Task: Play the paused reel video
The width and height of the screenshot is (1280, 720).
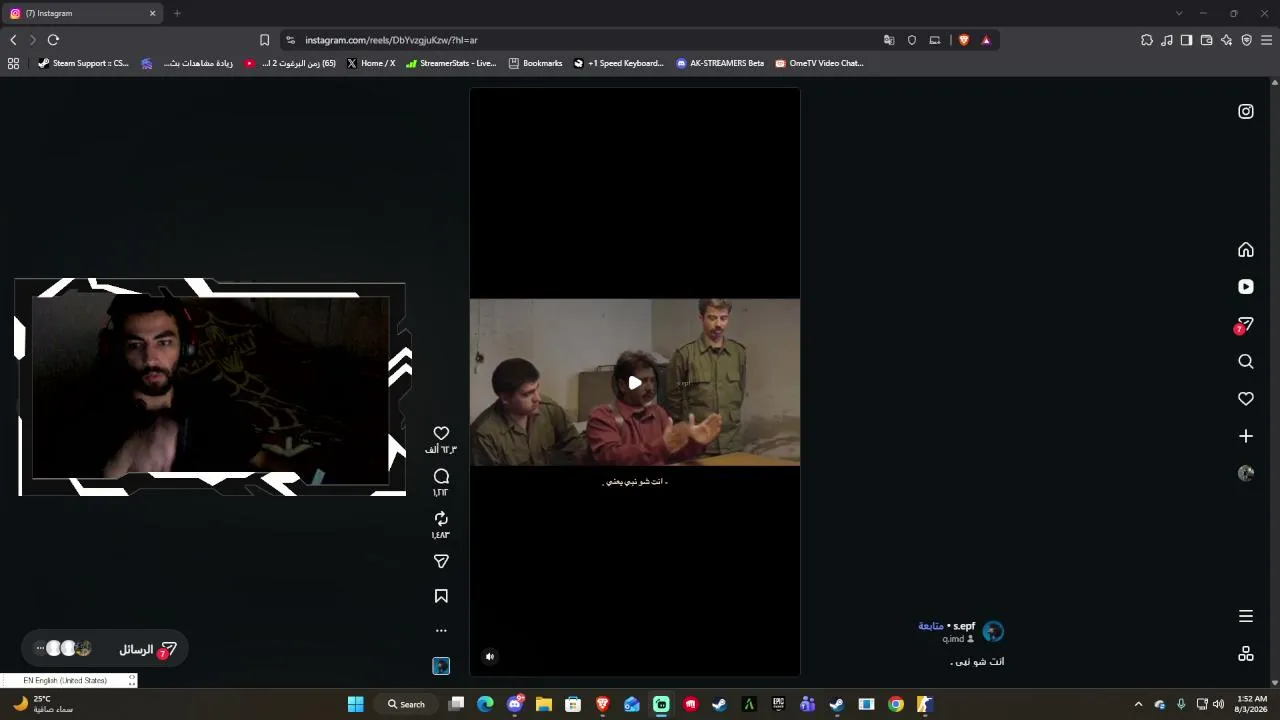Action: pos(635,382)
